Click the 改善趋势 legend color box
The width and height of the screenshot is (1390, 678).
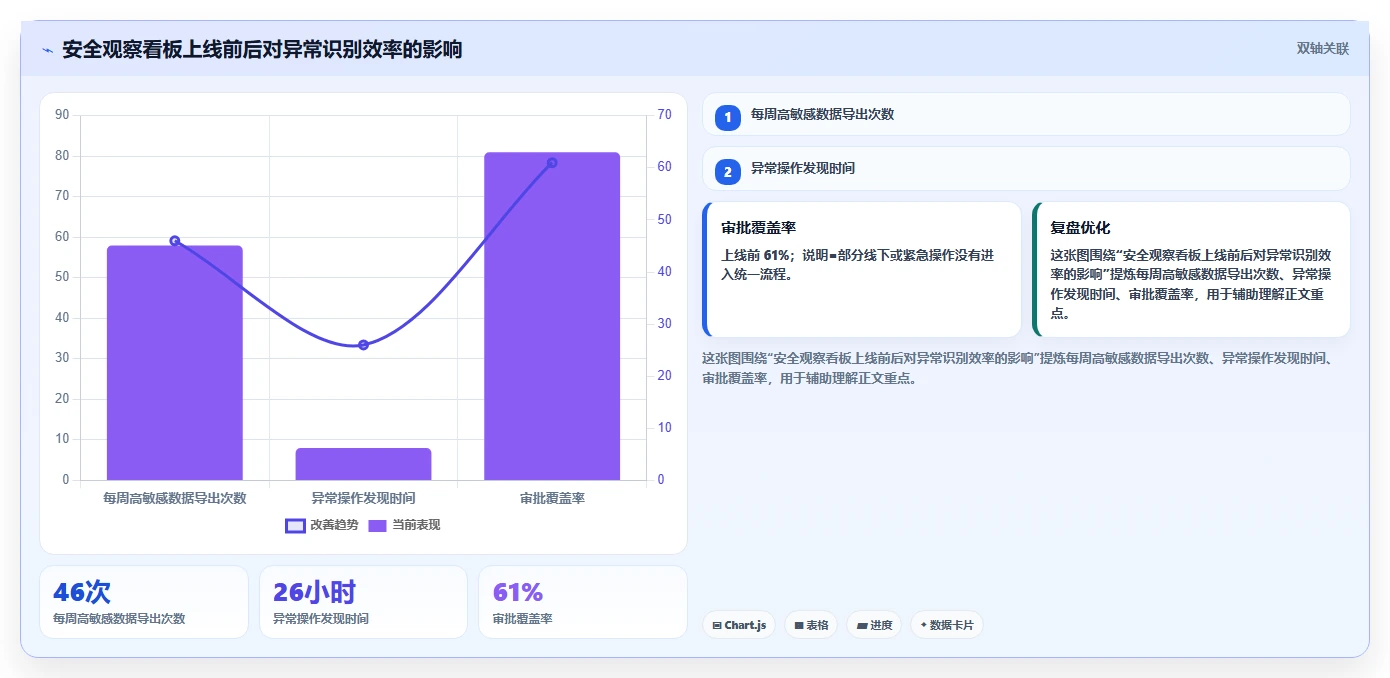pyautogui.click(x=295, y=525)
